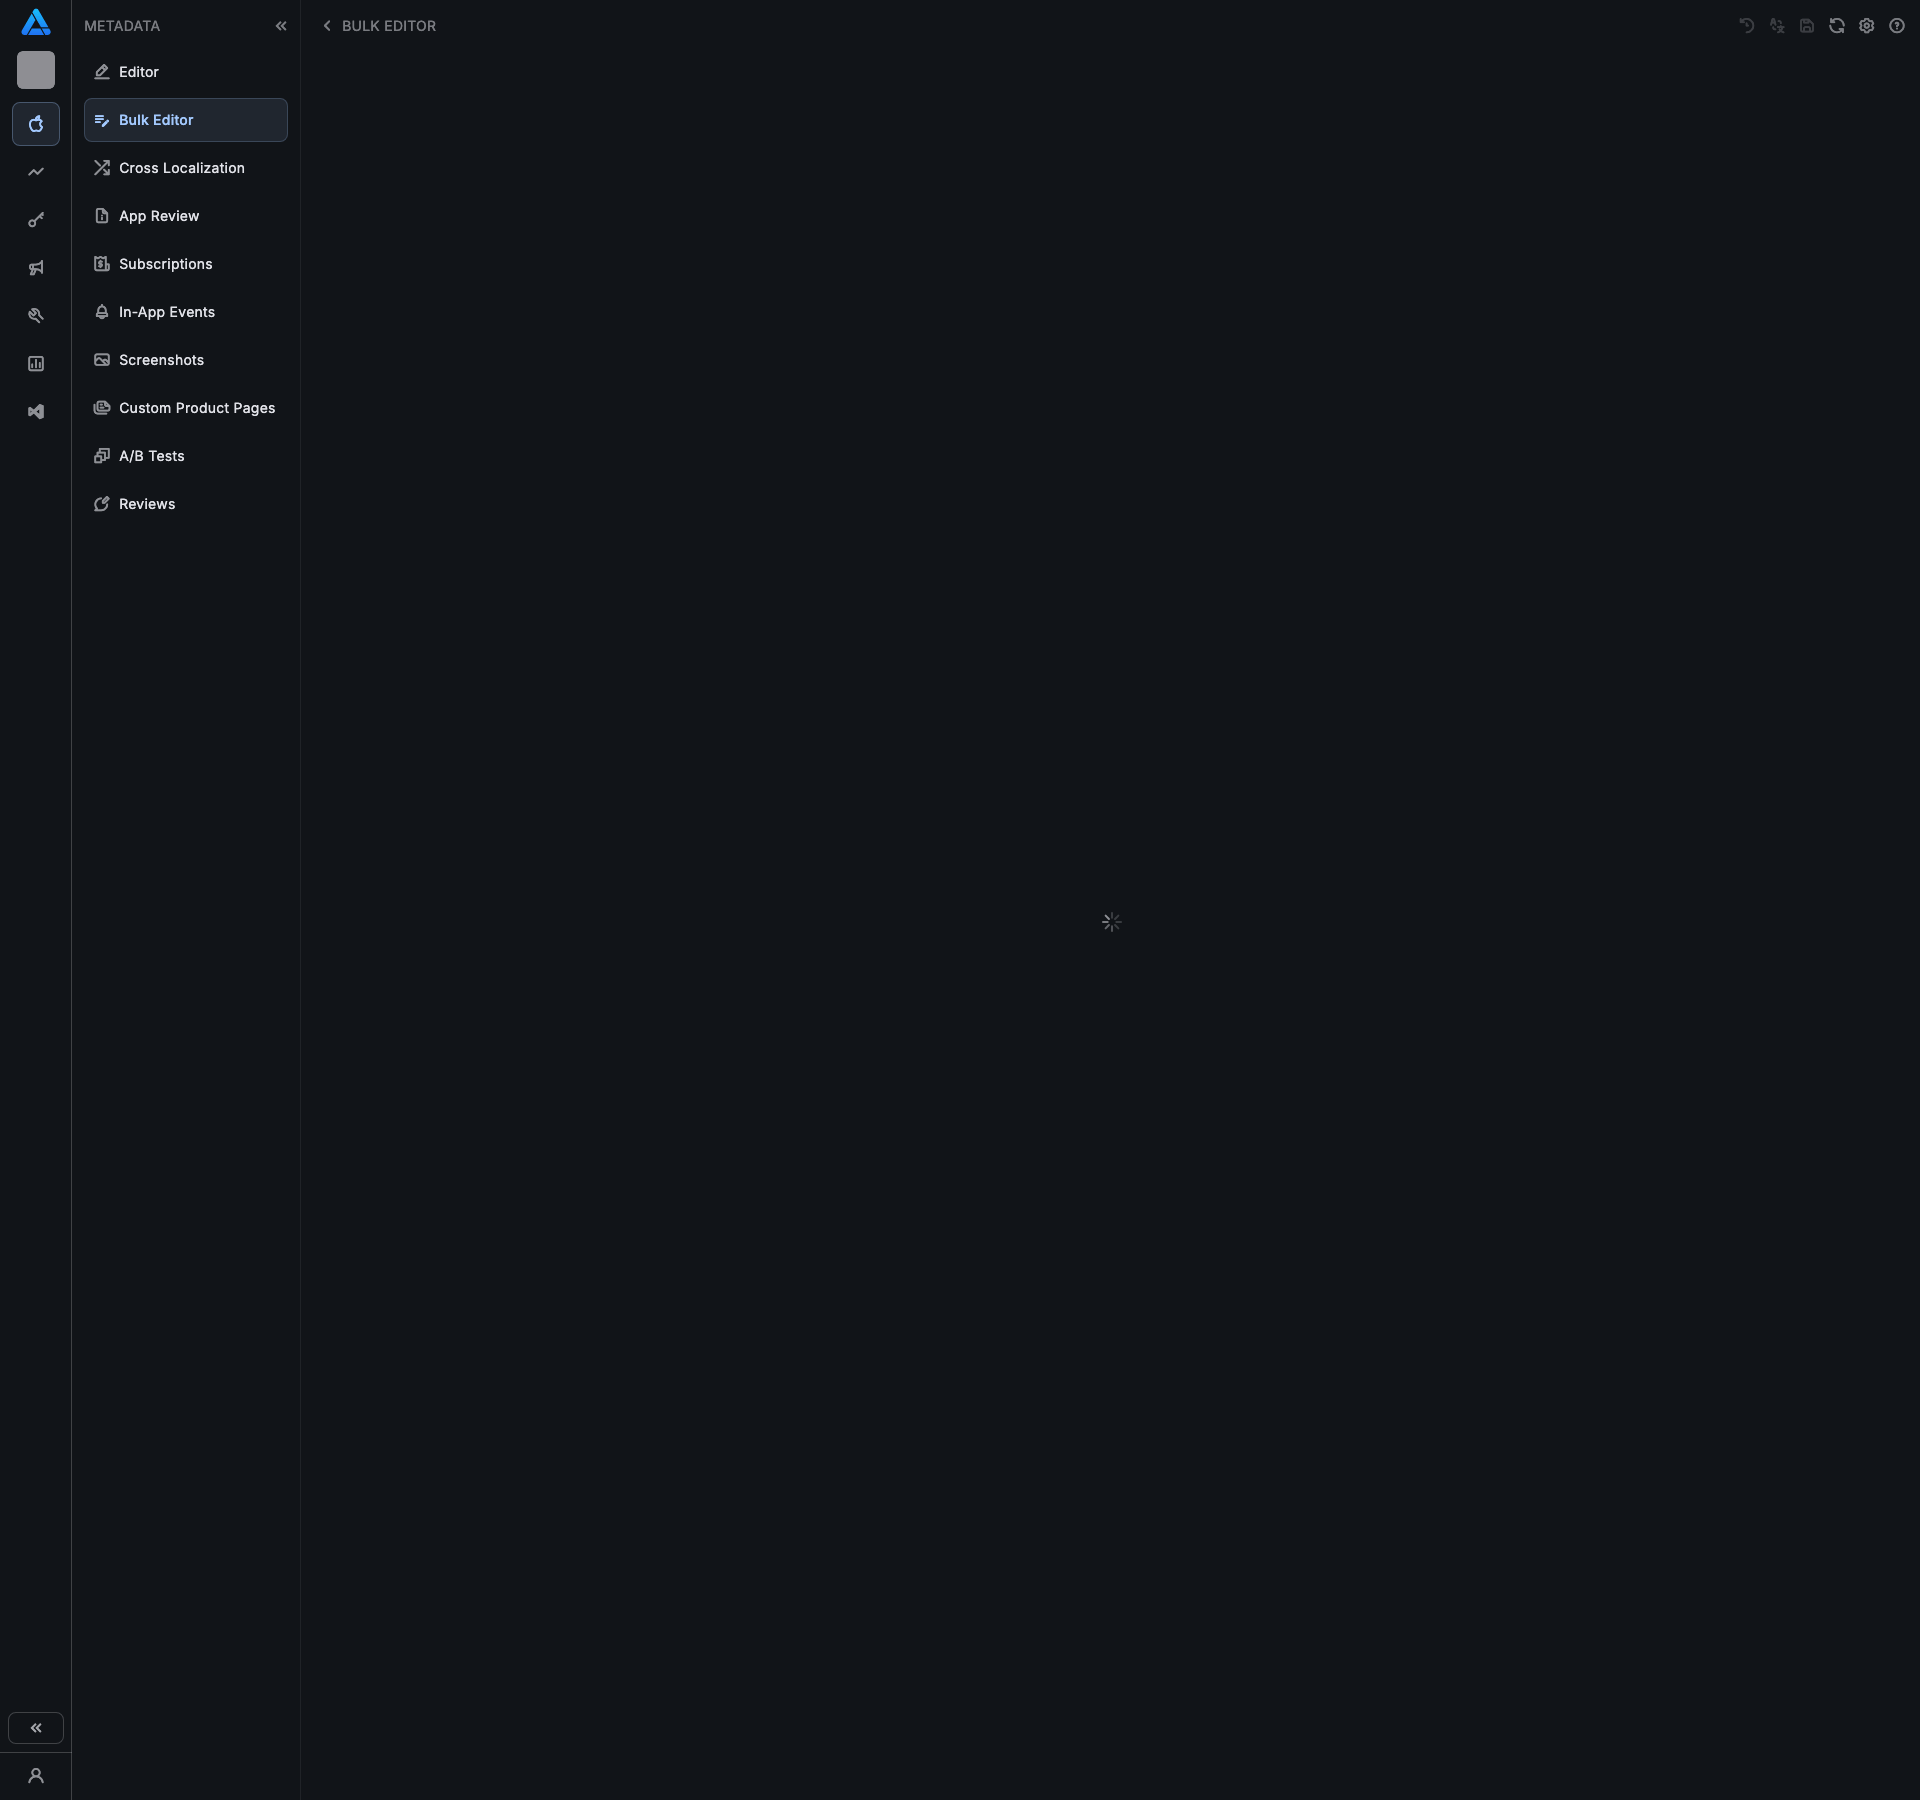Click the gray app thumbnail in left rail
This screenshot has width=1920, height=1800.
click(36, 70)
